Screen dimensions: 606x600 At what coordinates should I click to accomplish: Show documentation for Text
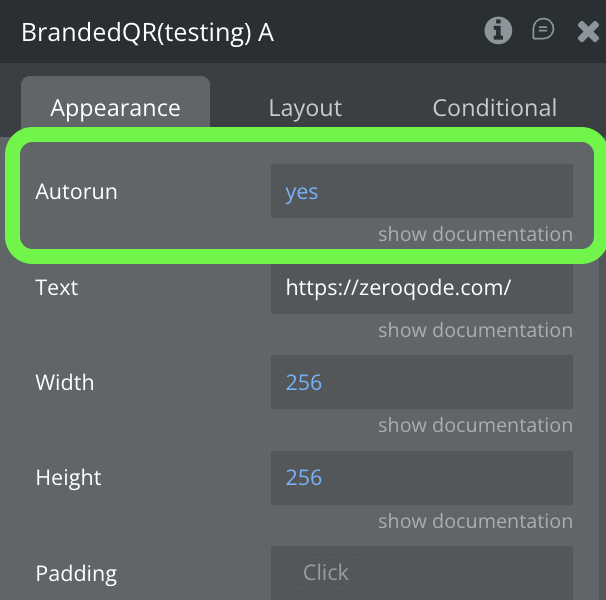point(475,330)
